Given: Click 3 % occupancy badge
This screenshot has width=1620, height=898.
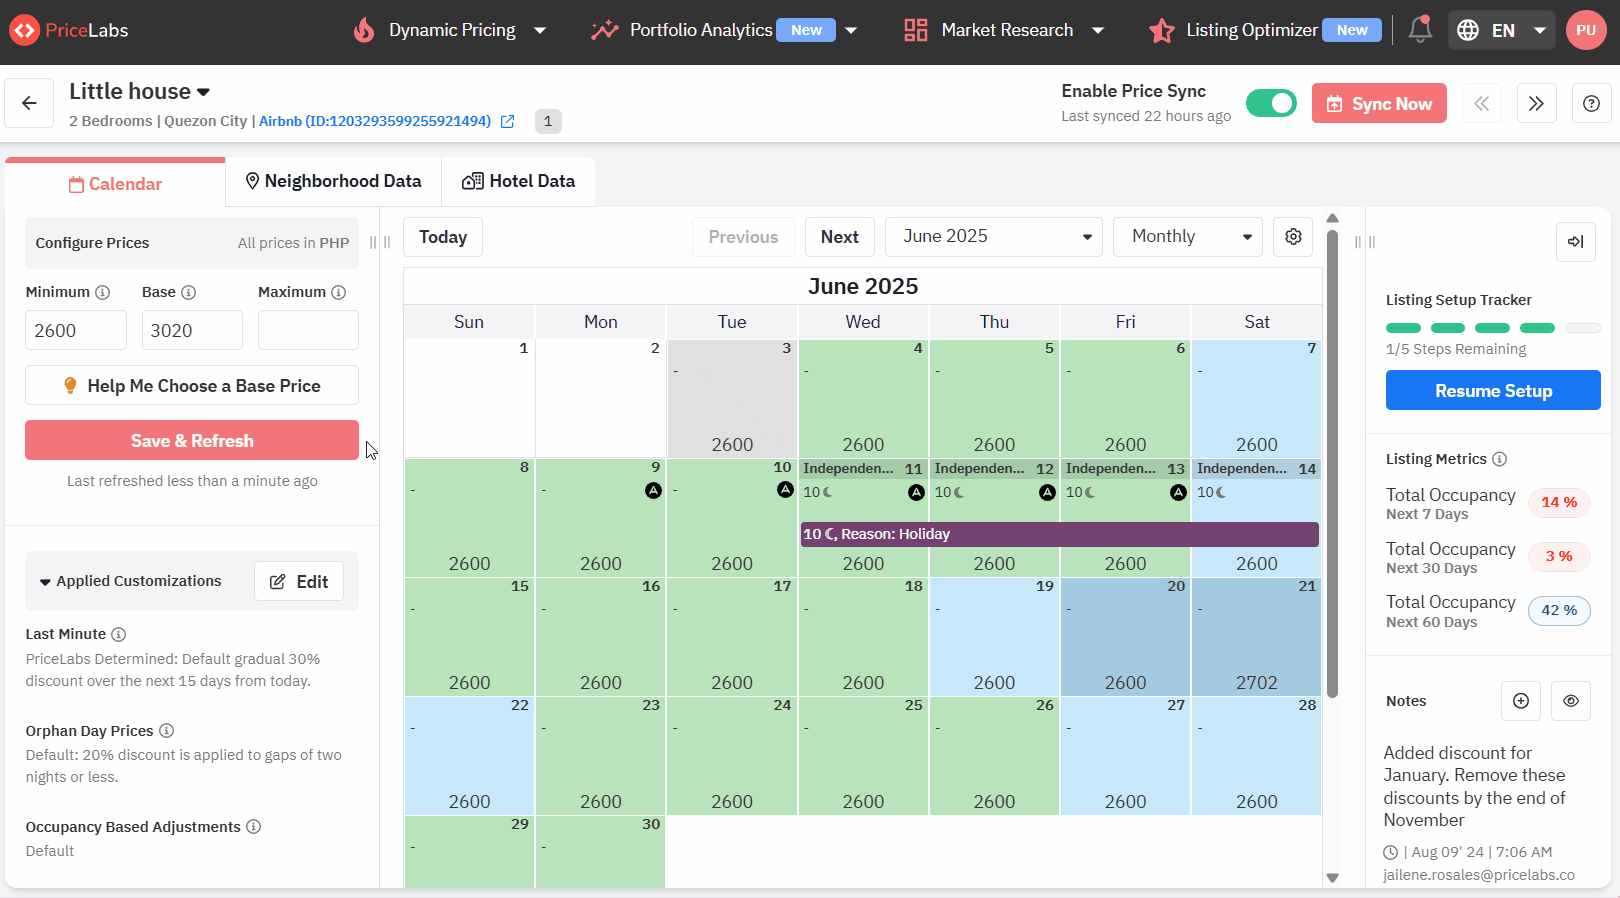Looking at the screenshot, I should tap(1559, 557).
